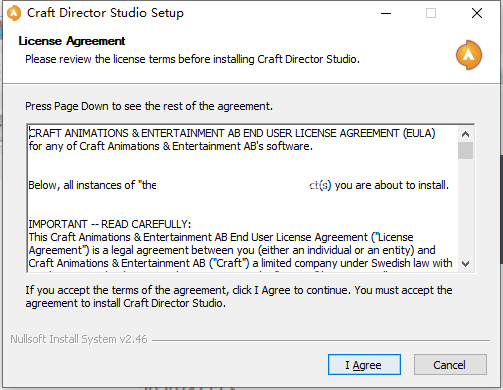
Task: Click the line 'for any of Craft Animations & Entertainment AB's software.'
Action: pyautogui.click(x=171, y=146)
